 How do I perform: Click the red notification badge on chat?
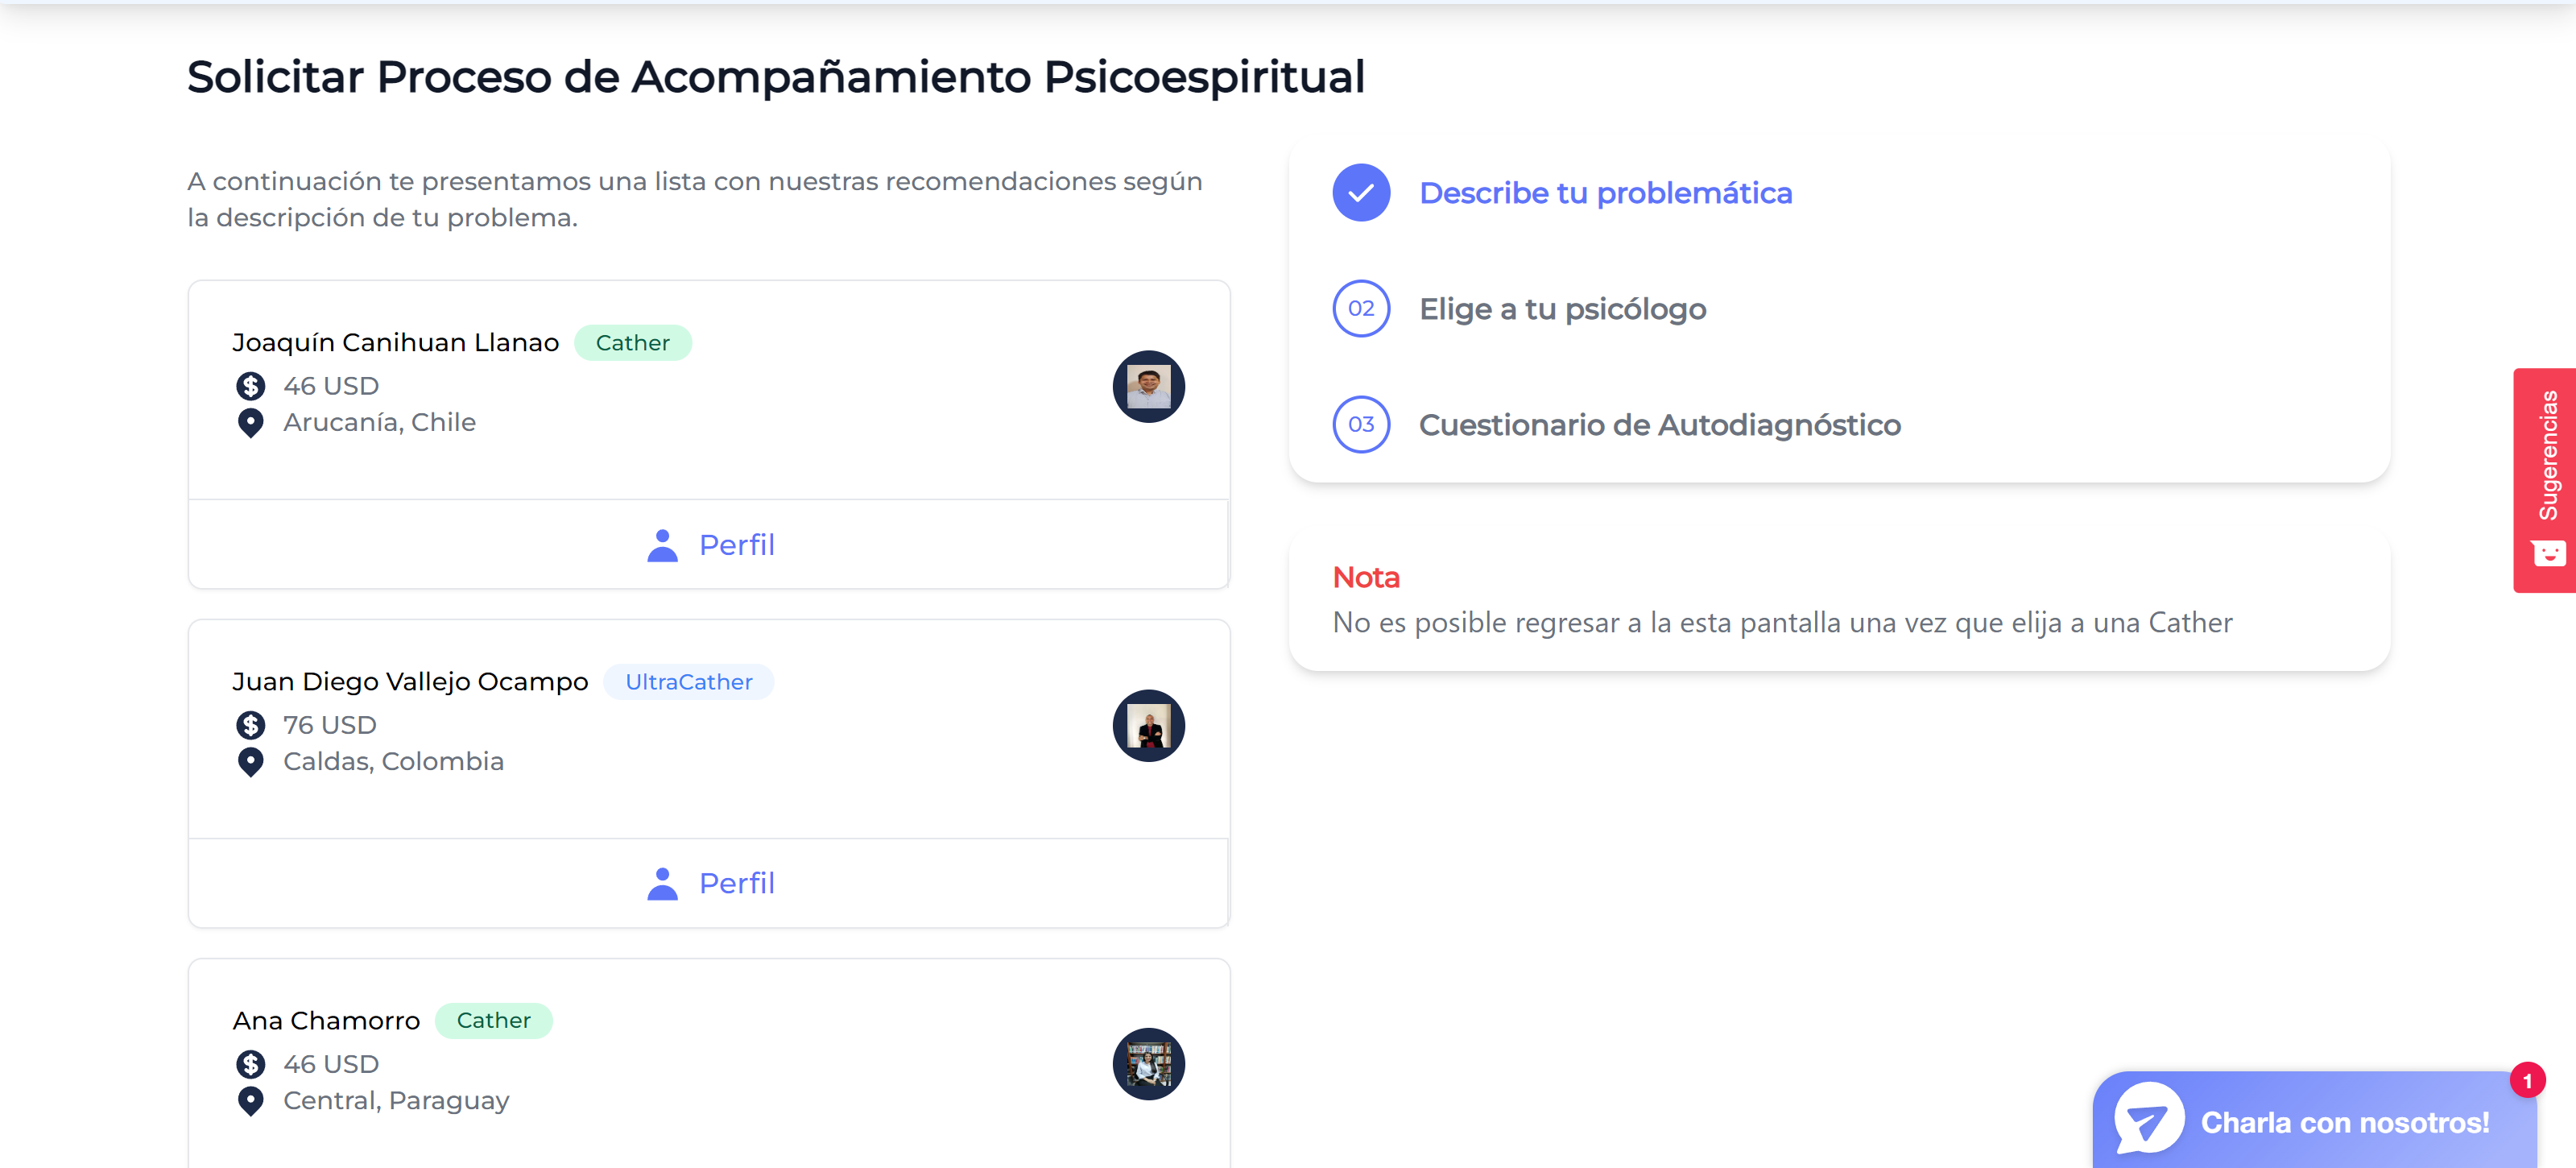(2526, 1080)
